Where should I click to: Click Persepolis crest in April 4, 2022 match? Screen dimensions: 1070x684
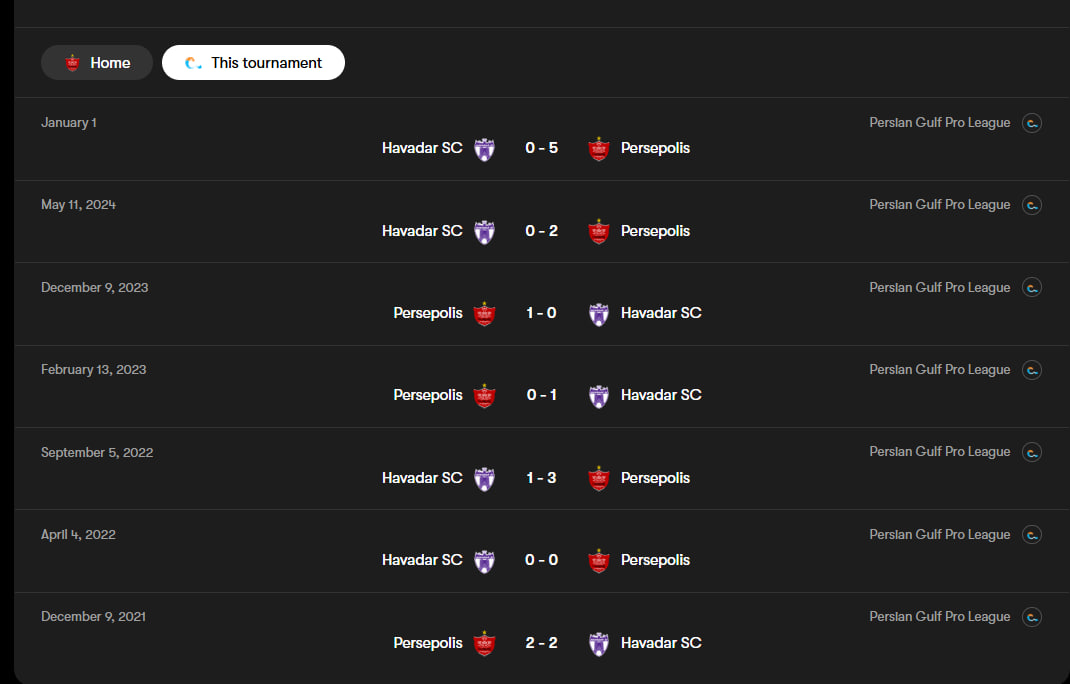[x=598, y=561]
